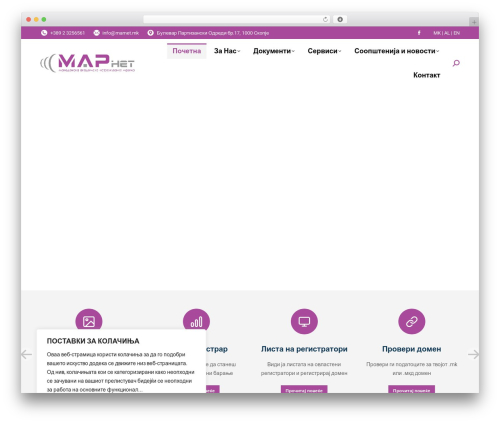500x423 pixels.
Task: Expand the Сервиси dropdown menu
Action: tap(324, 51)
